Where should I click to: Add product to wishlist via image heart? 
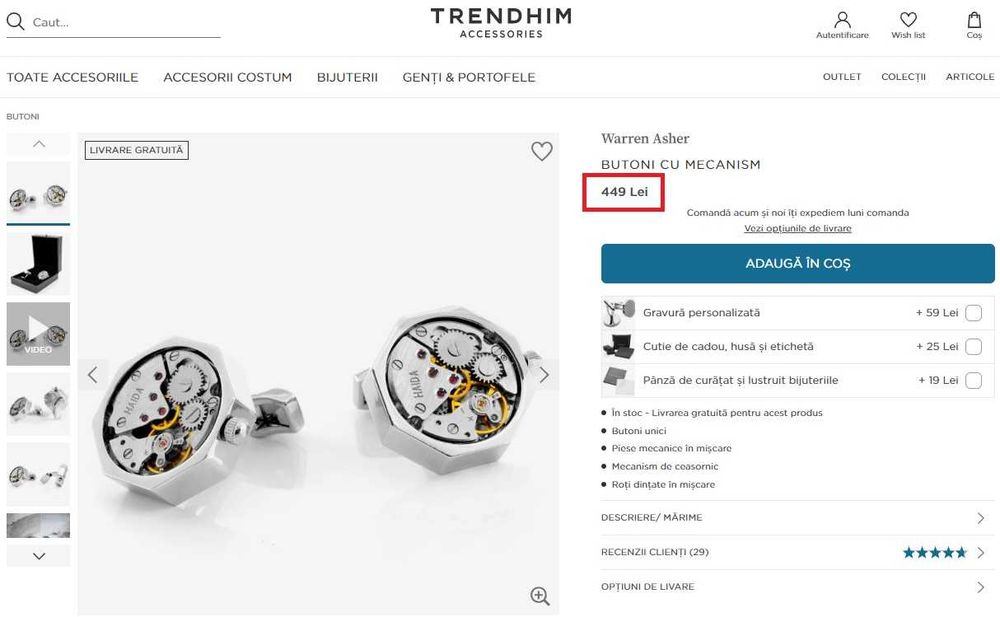pyautogui.click(x=541, y=151)
